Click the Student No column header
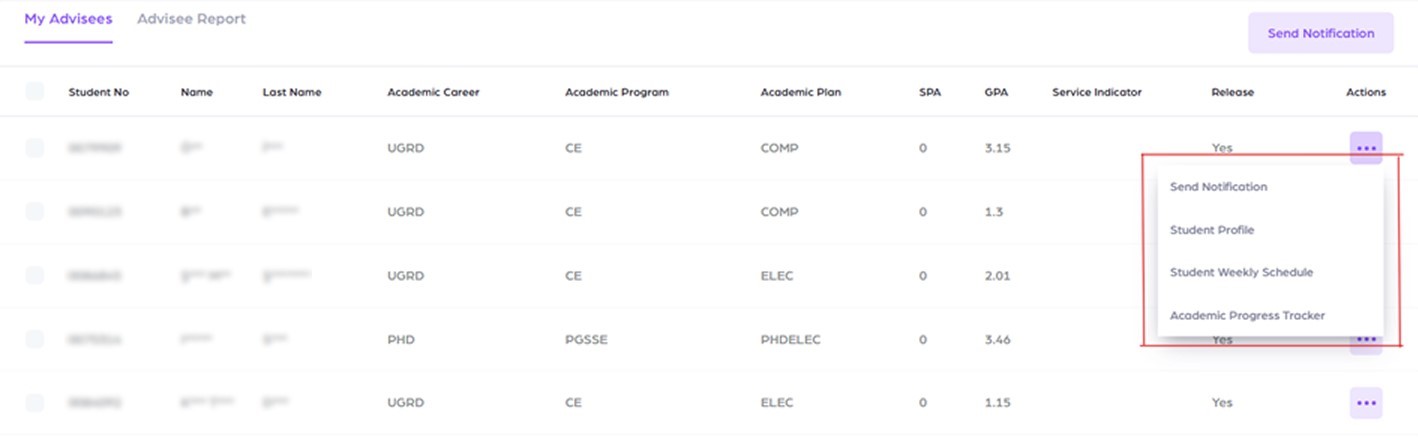Screen dimensions: 1418x443 [98, 92]
